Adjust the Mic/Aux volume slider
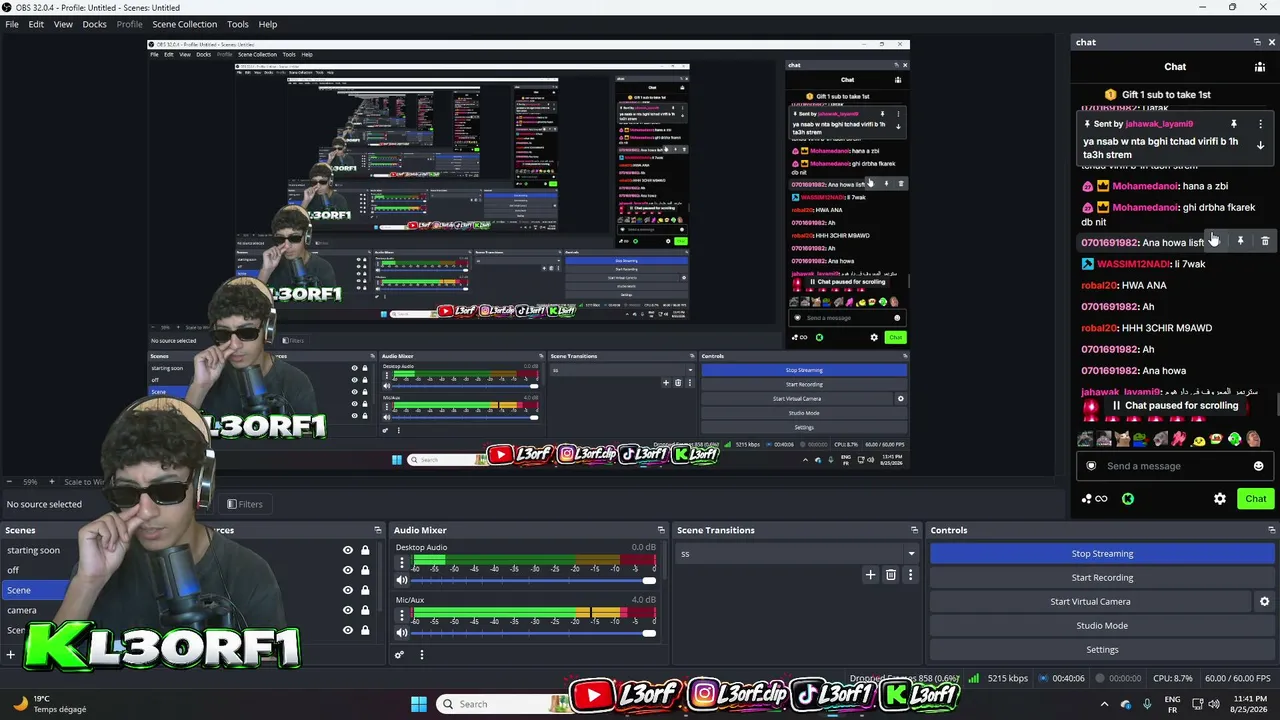Viewport: 1280px width, 720px height. coord(533,632)
